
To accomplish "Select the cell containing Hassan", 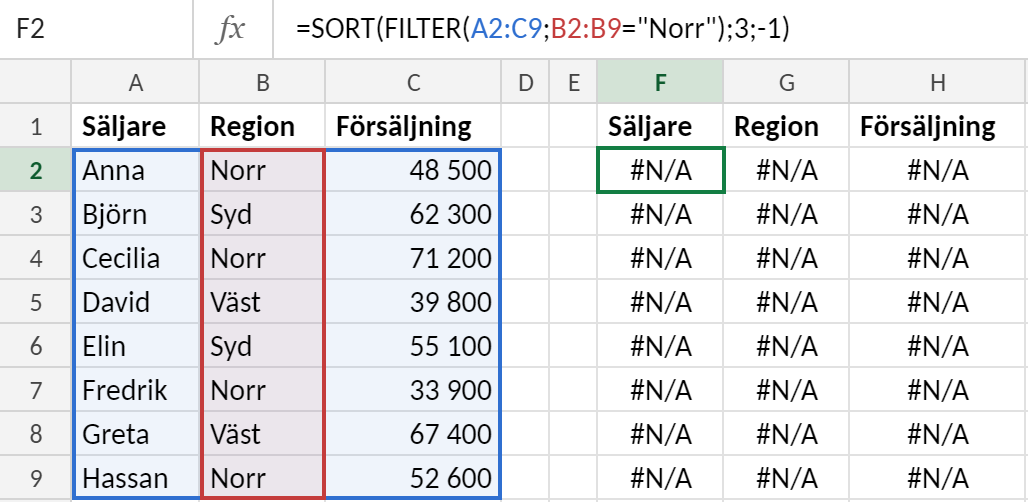I will tap(135, 478).
